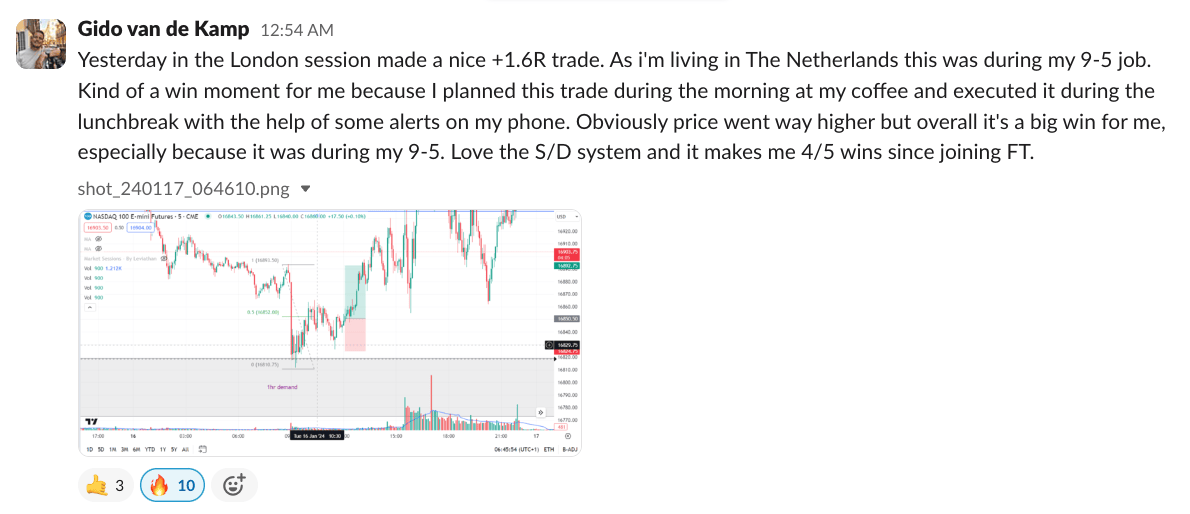Image resolution: width=1190 pixels, height=514 pixels.
Task: Toggle the fire emoji reaction
Action: 172,486
